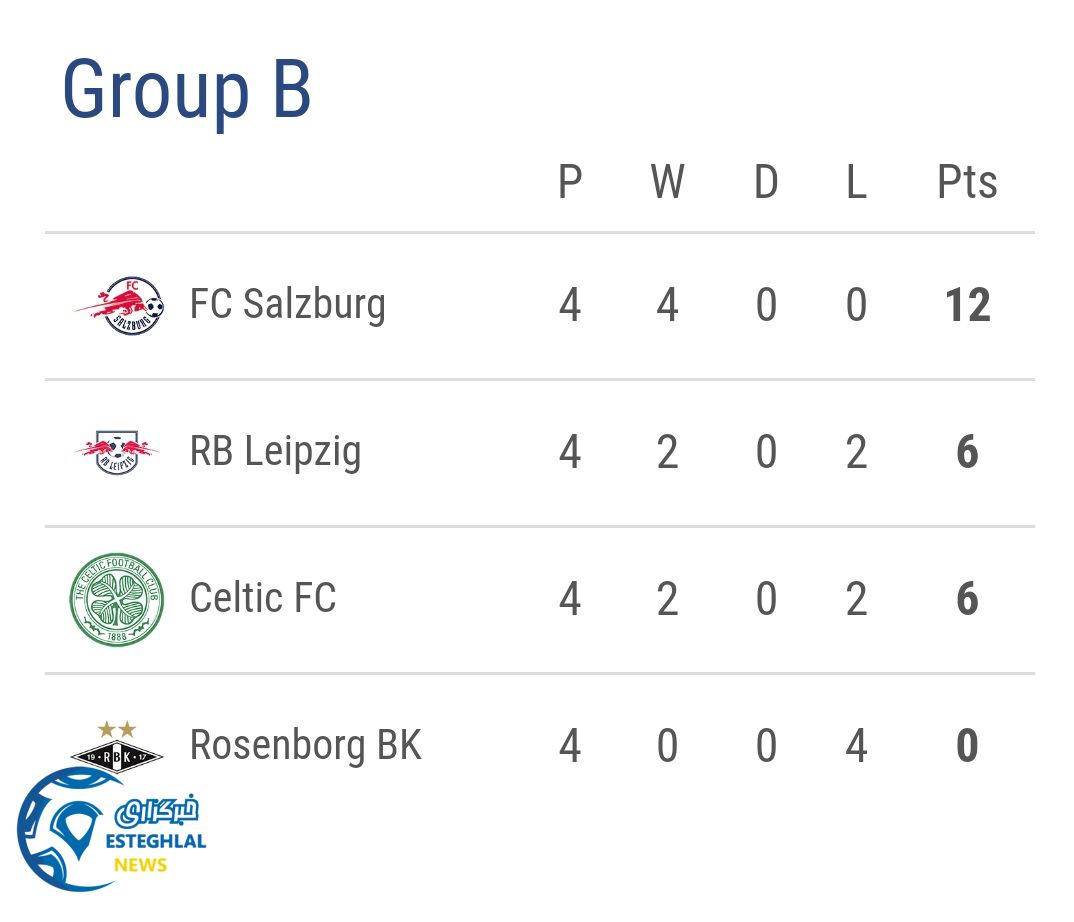Click the Celtic FC green crest
The height and width of the screenshot is (922, 1074).
pyautogui.click(x=117, y=599)
